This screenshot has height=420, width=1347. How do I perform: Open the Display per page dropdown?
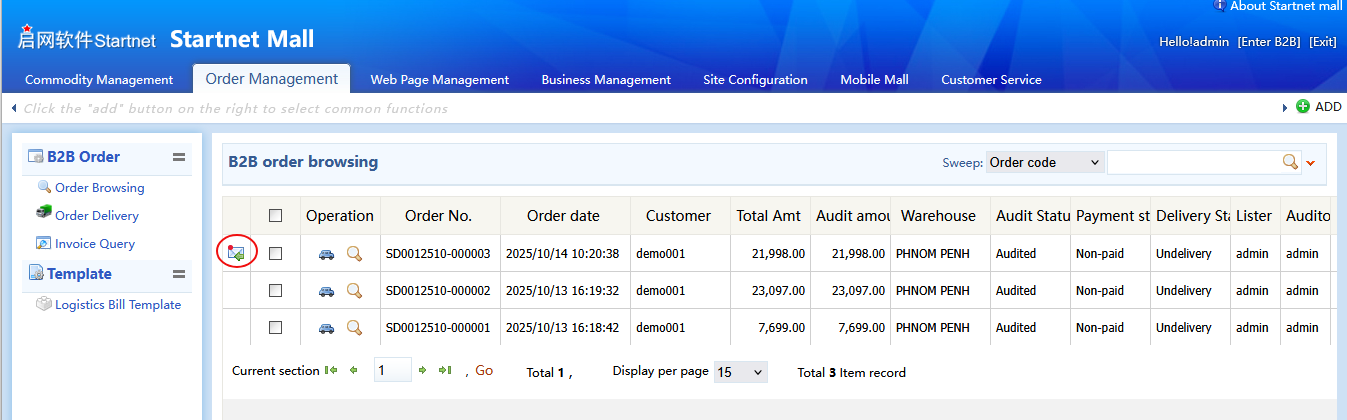point(740,372)
